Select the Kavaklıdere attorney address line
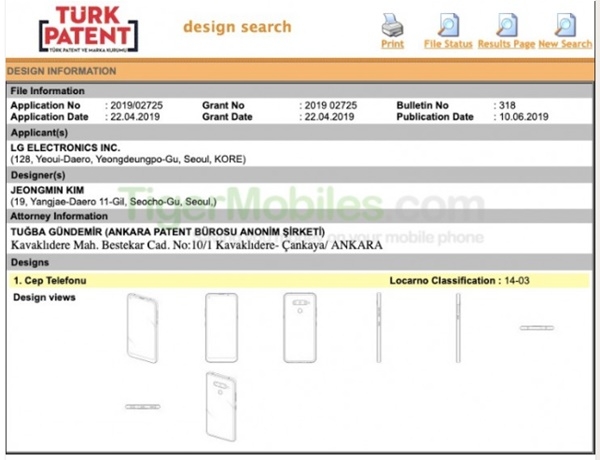Viewport: 600px width, 460px height. click(x=196, y=245)
